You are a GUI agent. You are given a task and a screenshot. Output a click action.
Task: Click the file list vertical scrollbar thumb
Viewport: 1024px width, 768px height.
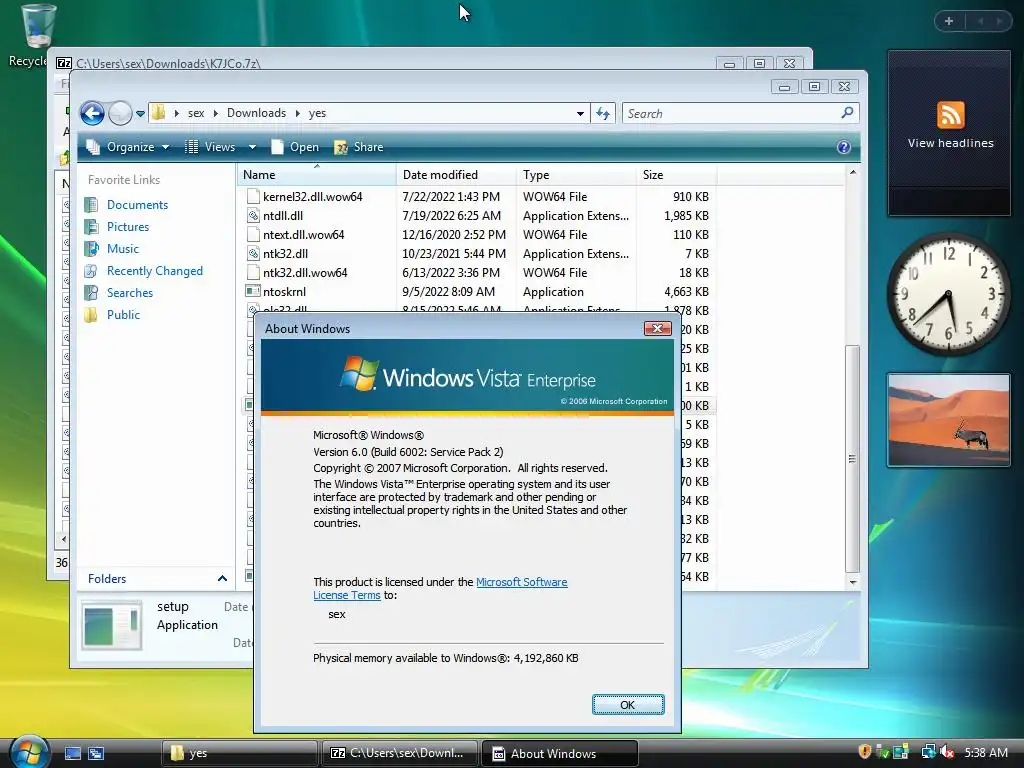853,458
